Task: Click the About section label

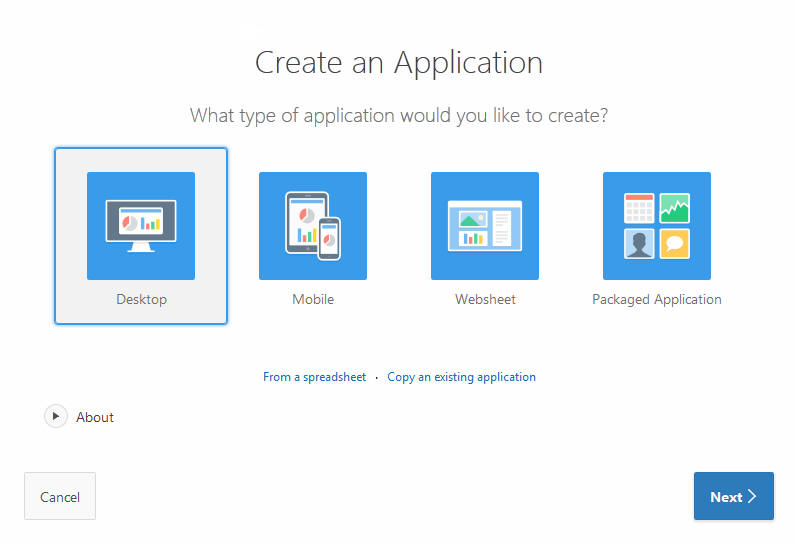Action: tap(95, 417)
